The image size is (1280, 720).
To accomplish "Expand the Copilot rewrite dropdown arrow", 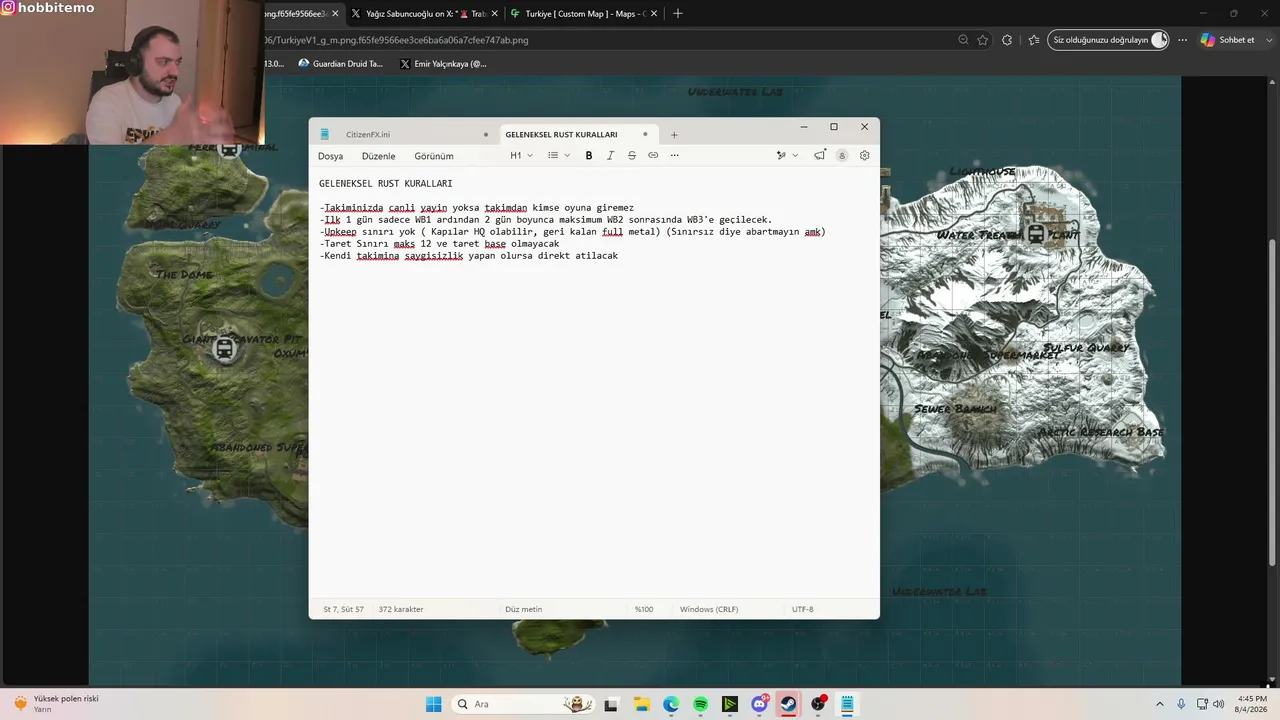I will 795,155.
